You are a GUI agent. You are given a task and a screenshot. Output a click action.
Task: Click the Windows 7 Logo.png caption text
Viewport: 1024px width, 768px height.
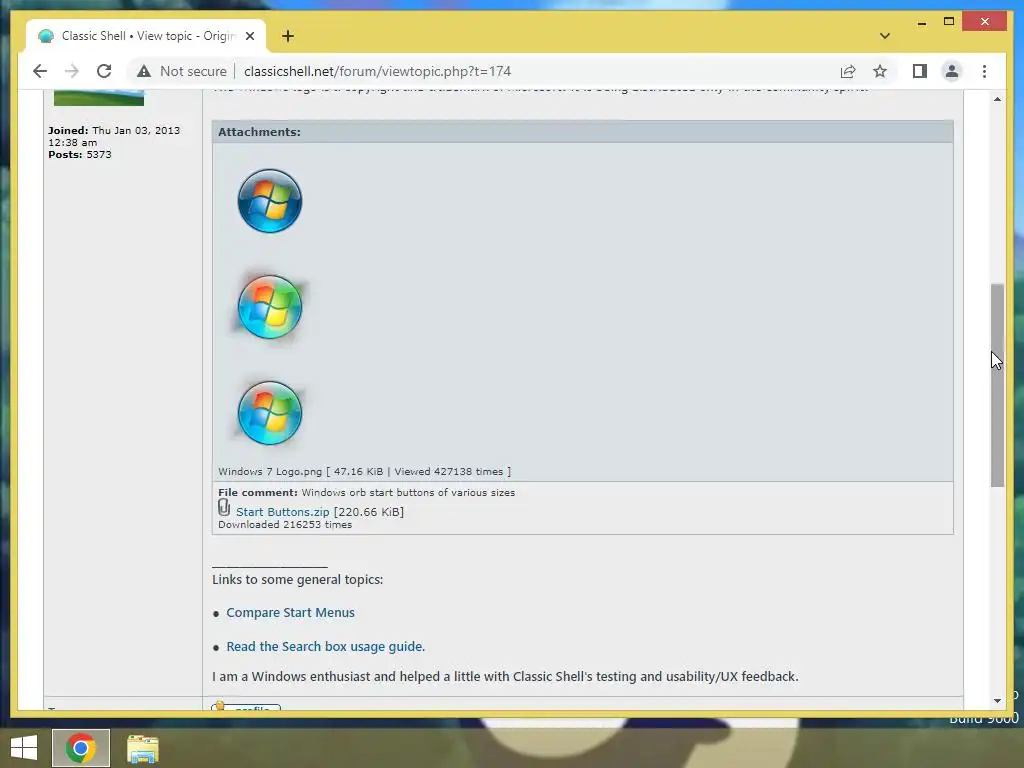point(364,472)
